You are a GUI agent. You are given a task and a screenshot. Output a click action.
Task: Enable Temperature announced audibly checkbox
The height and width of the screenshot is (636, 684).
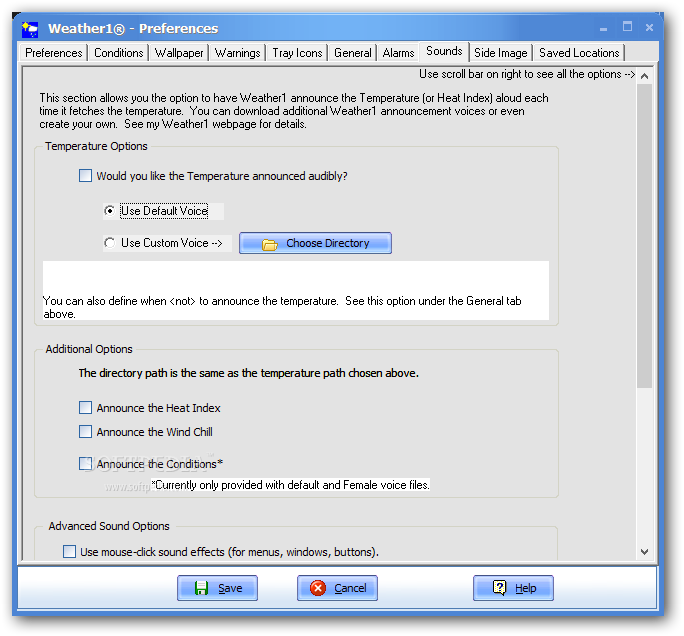pyautogui.click(x=85, y=176)
